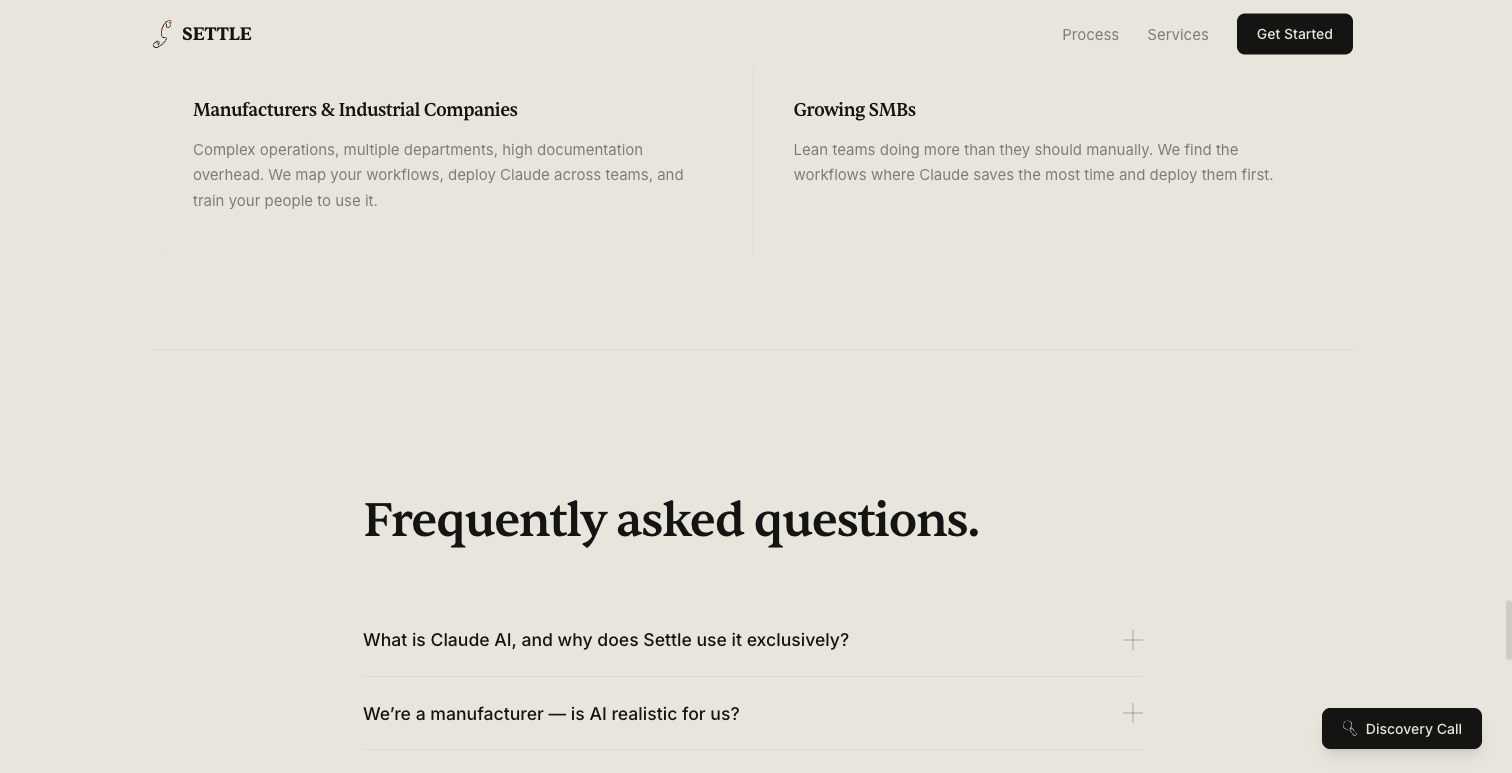Image resolution: width=1512 pixels, height=773 pixels.
Task: Expand the 'What is Claude AI' FAQ entry
Action: 606,640
